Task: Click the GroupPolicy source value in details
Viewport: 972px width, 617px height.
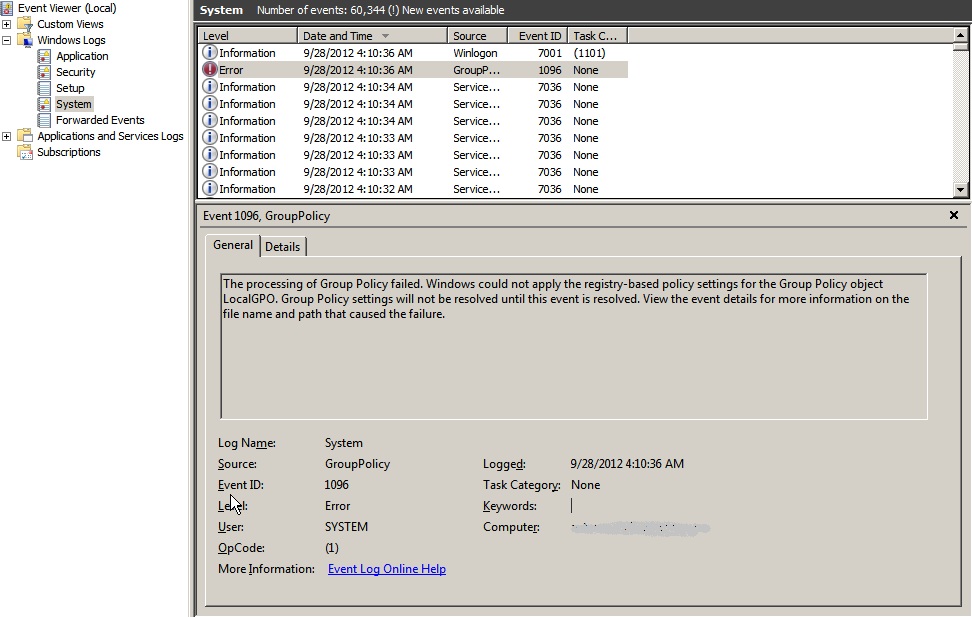Action: tap(357, 464)
